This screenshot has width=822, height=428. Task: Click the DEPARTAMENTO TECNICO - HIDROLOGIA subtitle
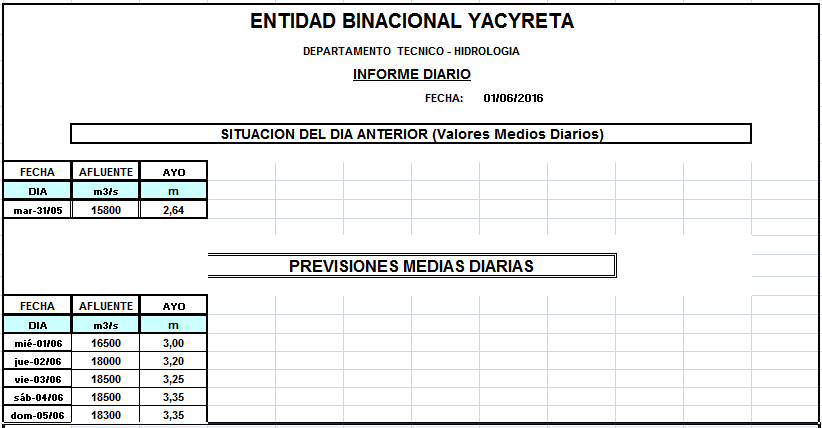point(411,51)
